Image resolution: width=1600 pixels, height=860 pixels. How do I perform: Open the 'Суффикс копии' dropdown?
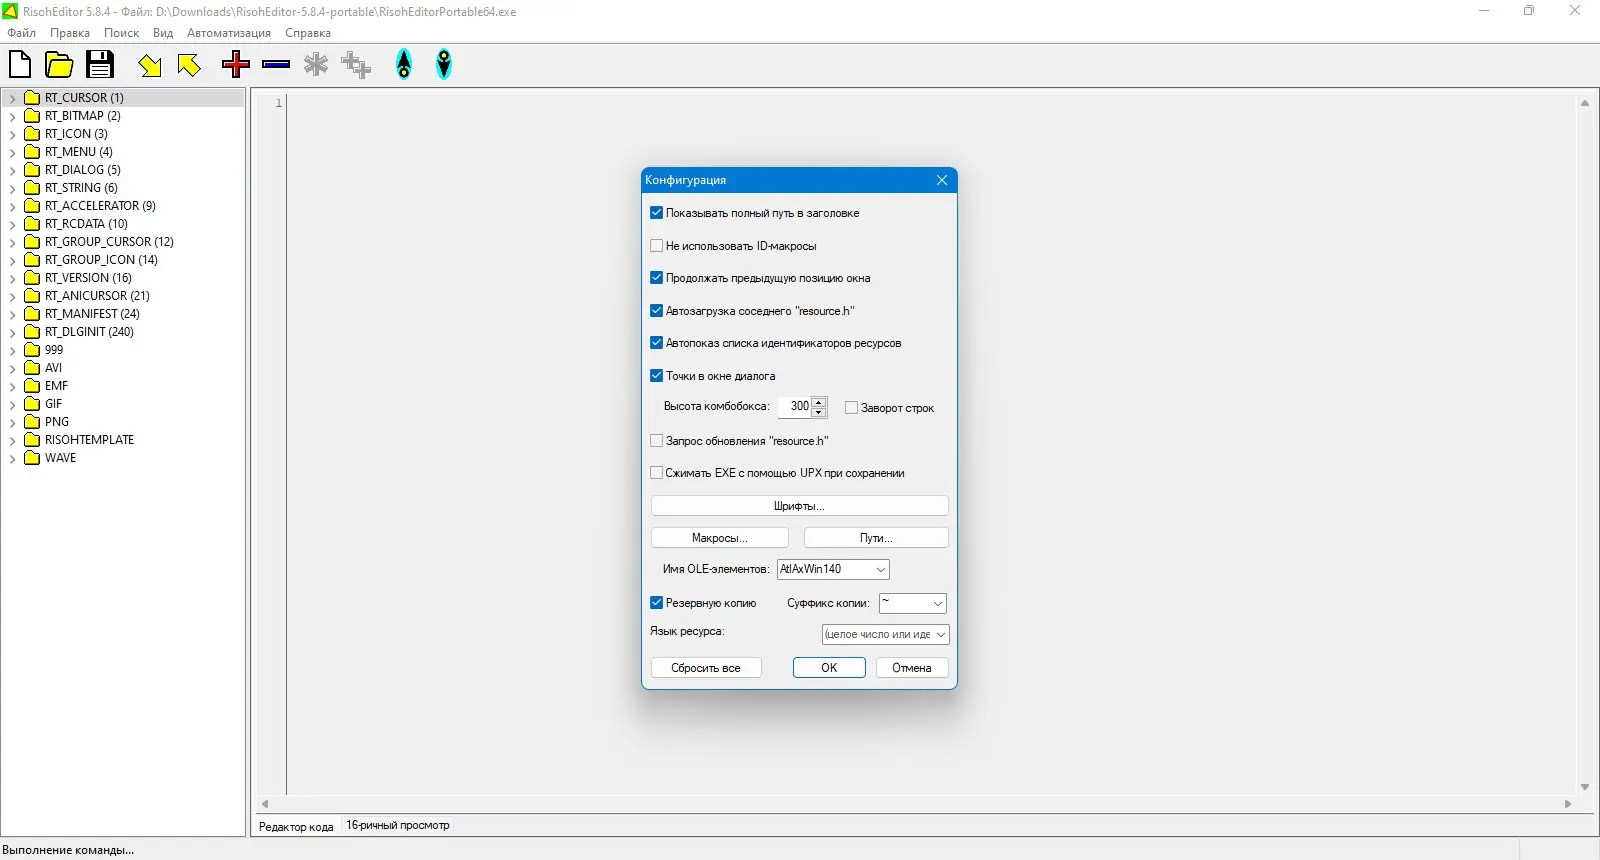click(x=912, y=603)
